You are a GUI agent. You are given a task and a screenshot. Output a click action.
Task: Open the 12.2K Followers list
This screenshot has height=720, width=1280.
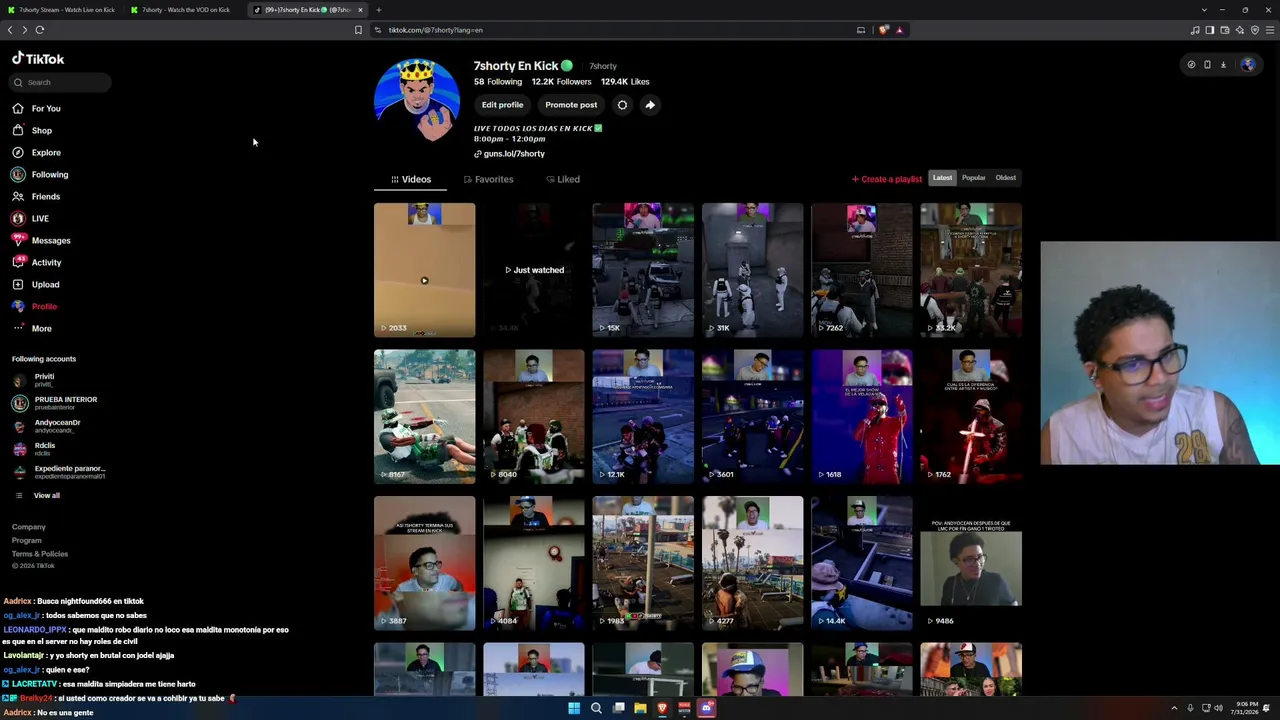(x=561, y=82)
